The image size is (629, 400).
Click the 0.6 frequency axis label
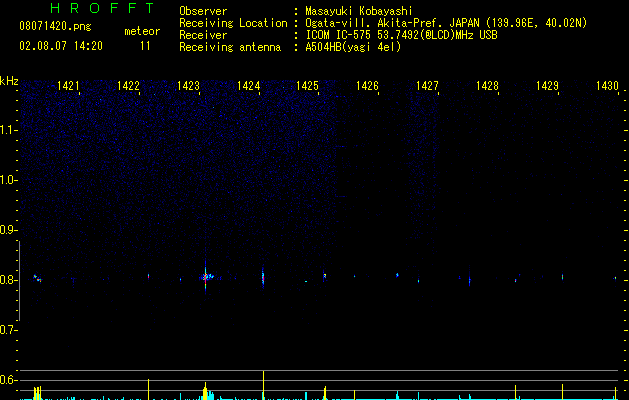click(x=8, y=380)
